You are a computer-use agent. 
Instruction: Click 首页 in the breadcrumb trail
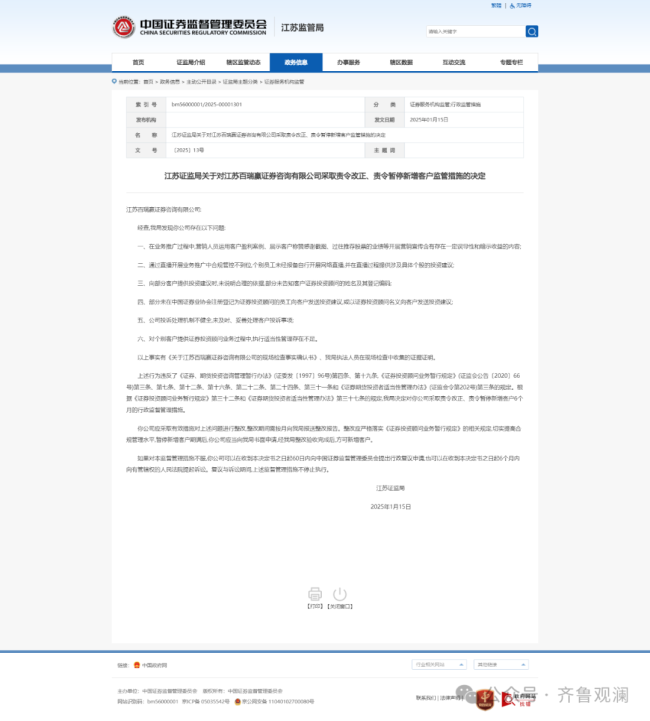[148, 82]
